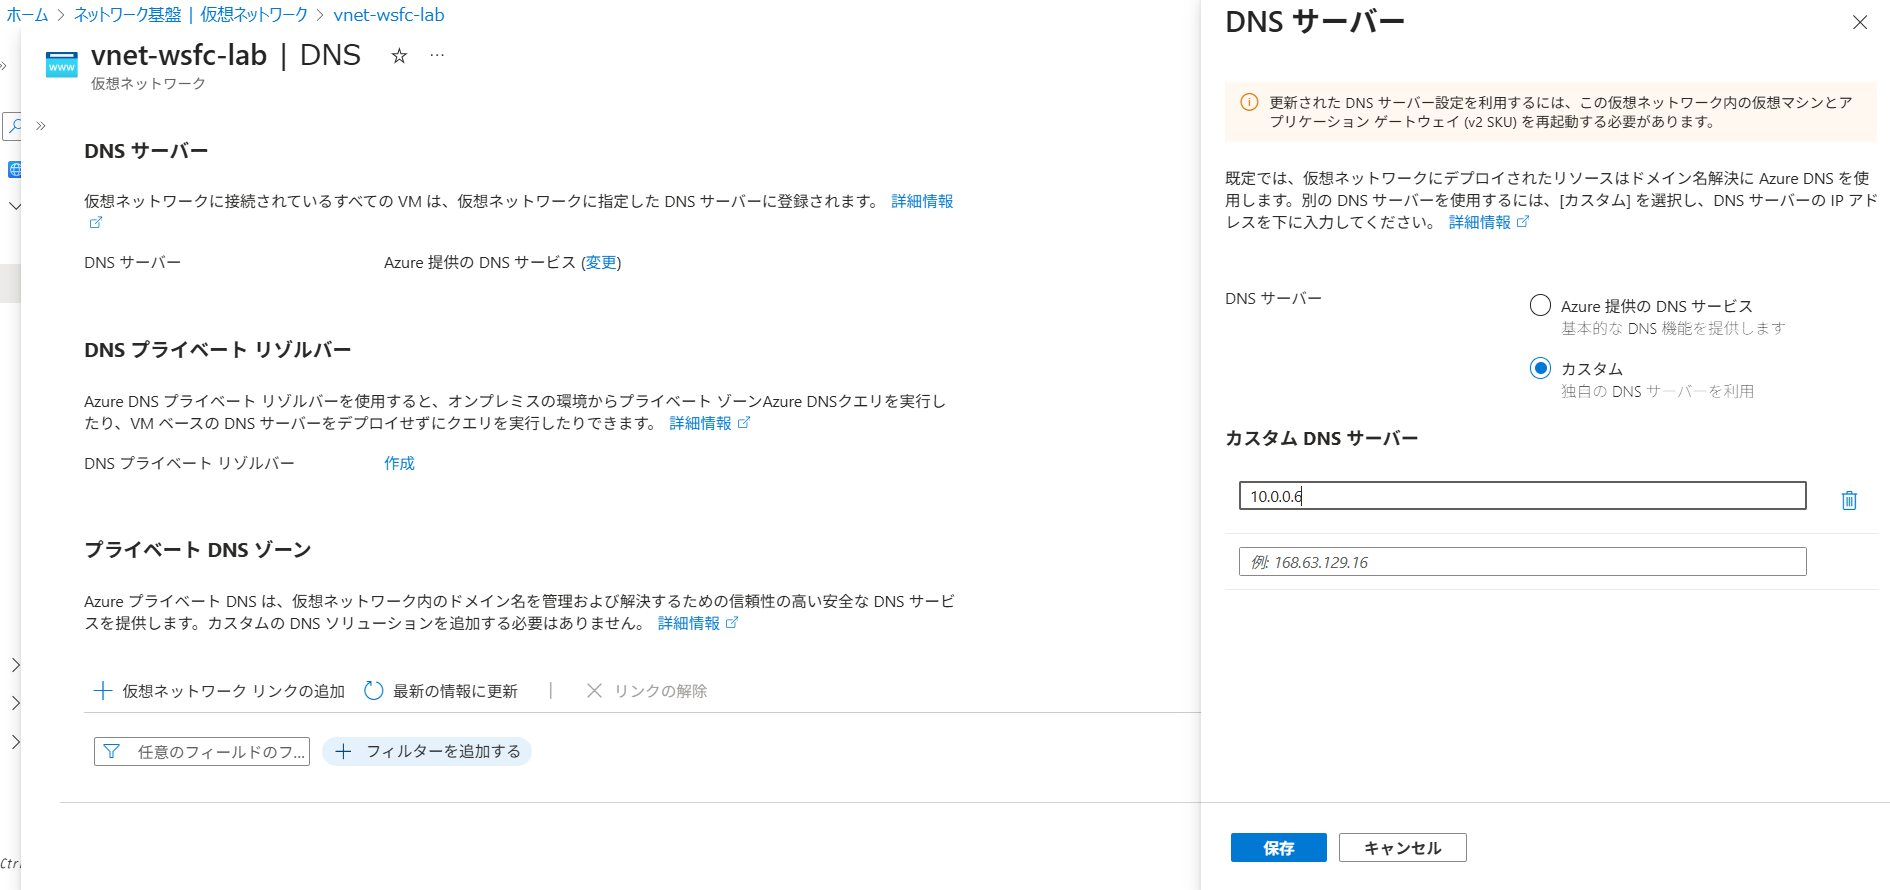Click the favorite star icon next to DNS title

399,56
